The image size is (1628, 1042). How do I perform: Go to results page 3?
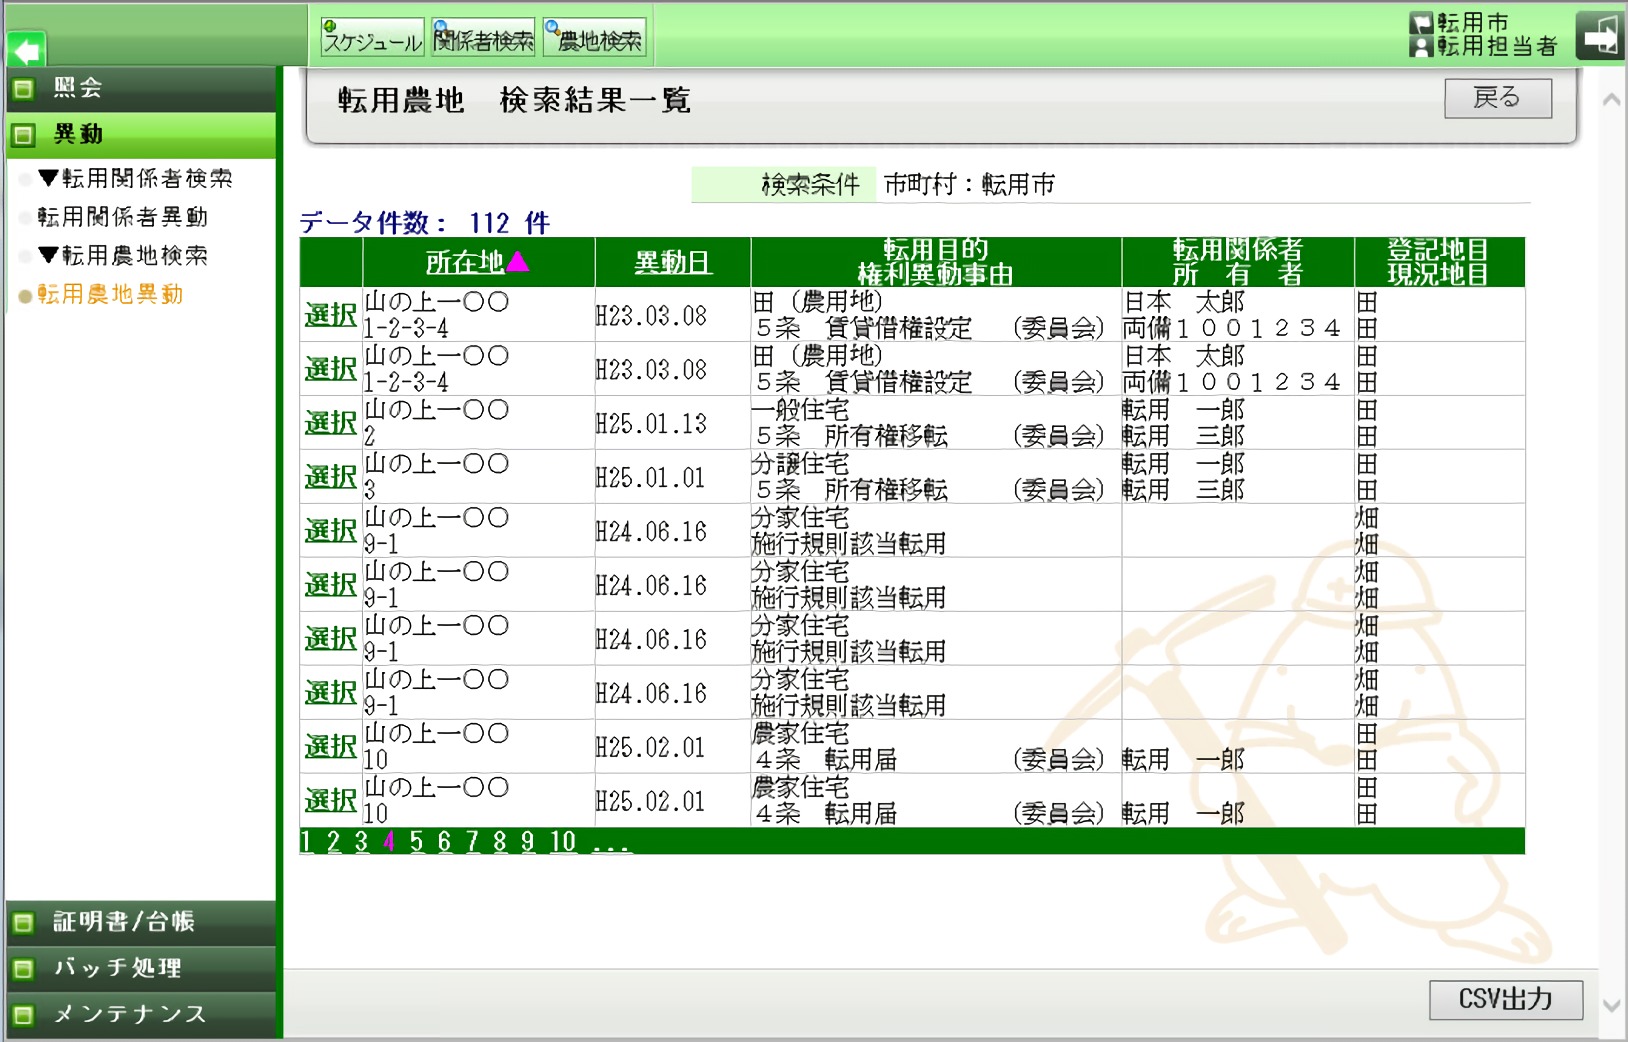[361, 842]
